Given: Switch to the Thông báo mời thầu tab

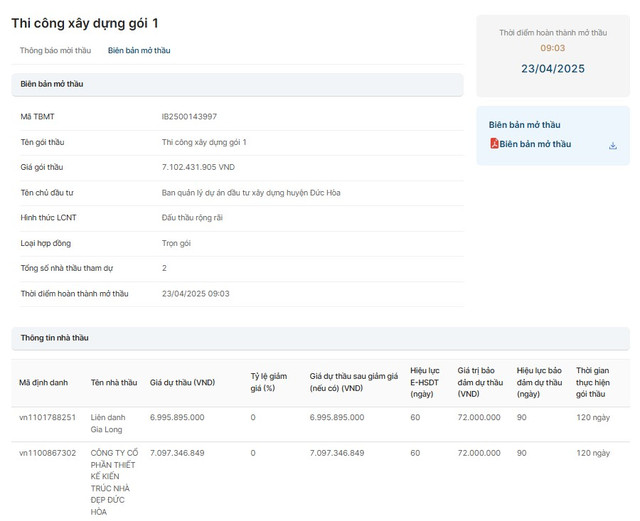Looking at the screenshot, I should click(55, 50).
